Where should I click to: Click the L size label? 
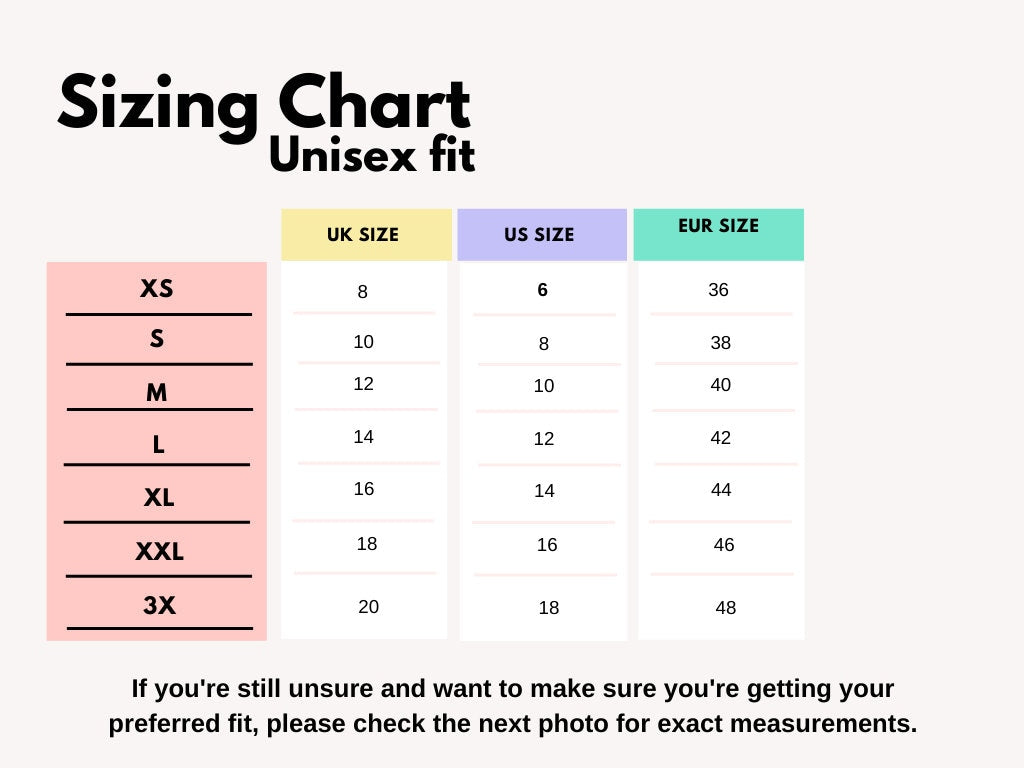(158, 445)
